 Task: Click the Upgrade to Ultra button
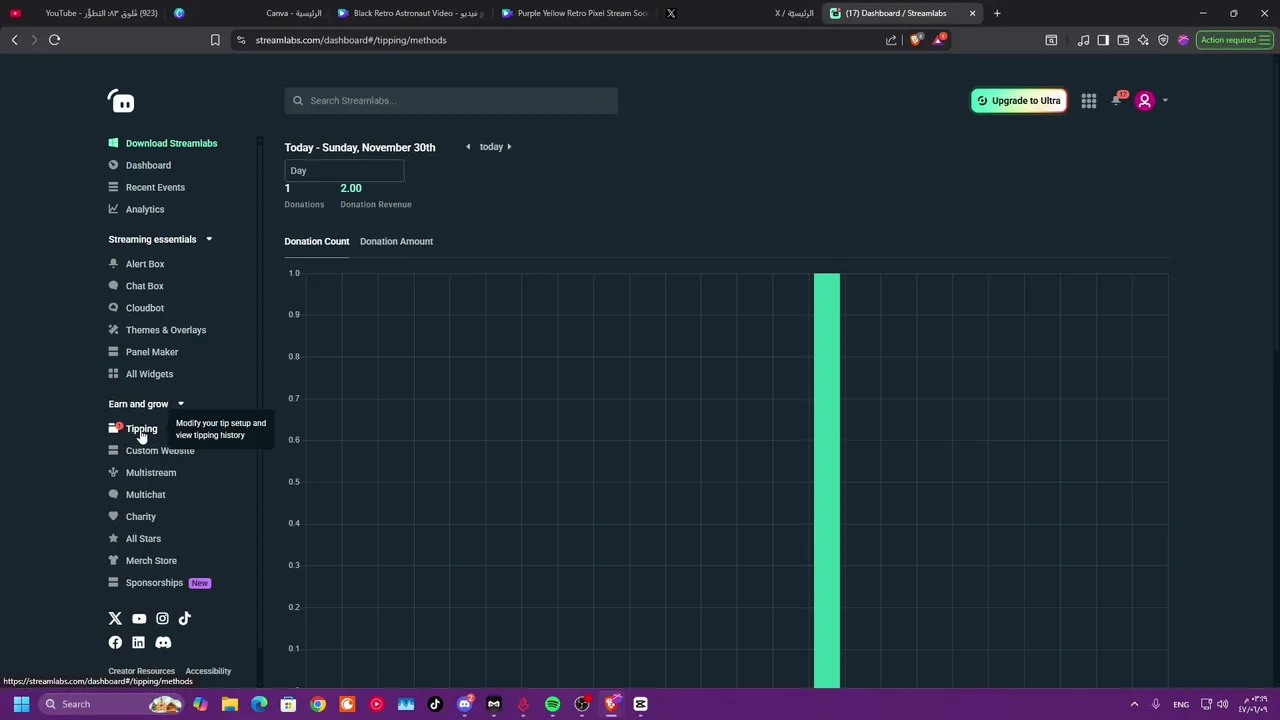point(1018,101)
